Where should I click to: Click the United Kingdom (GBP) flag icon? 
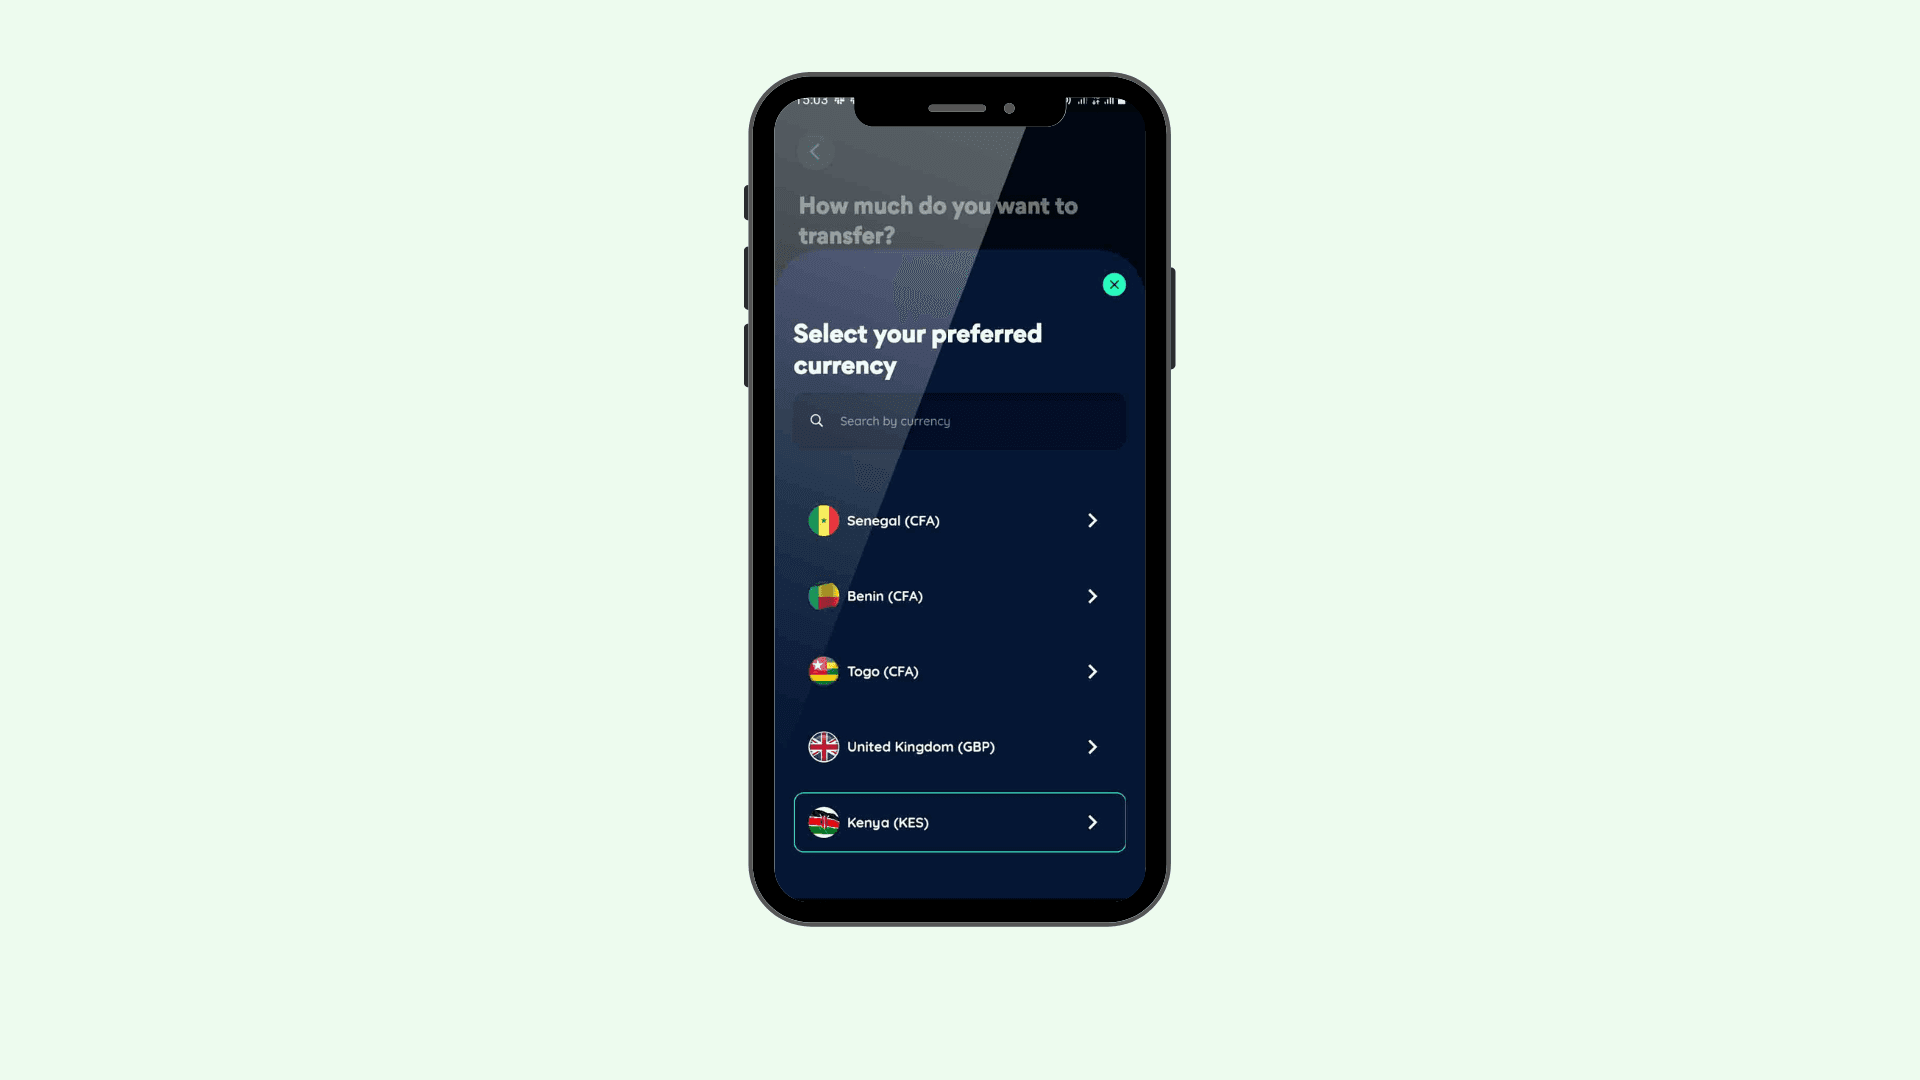(x=822, y=746)
